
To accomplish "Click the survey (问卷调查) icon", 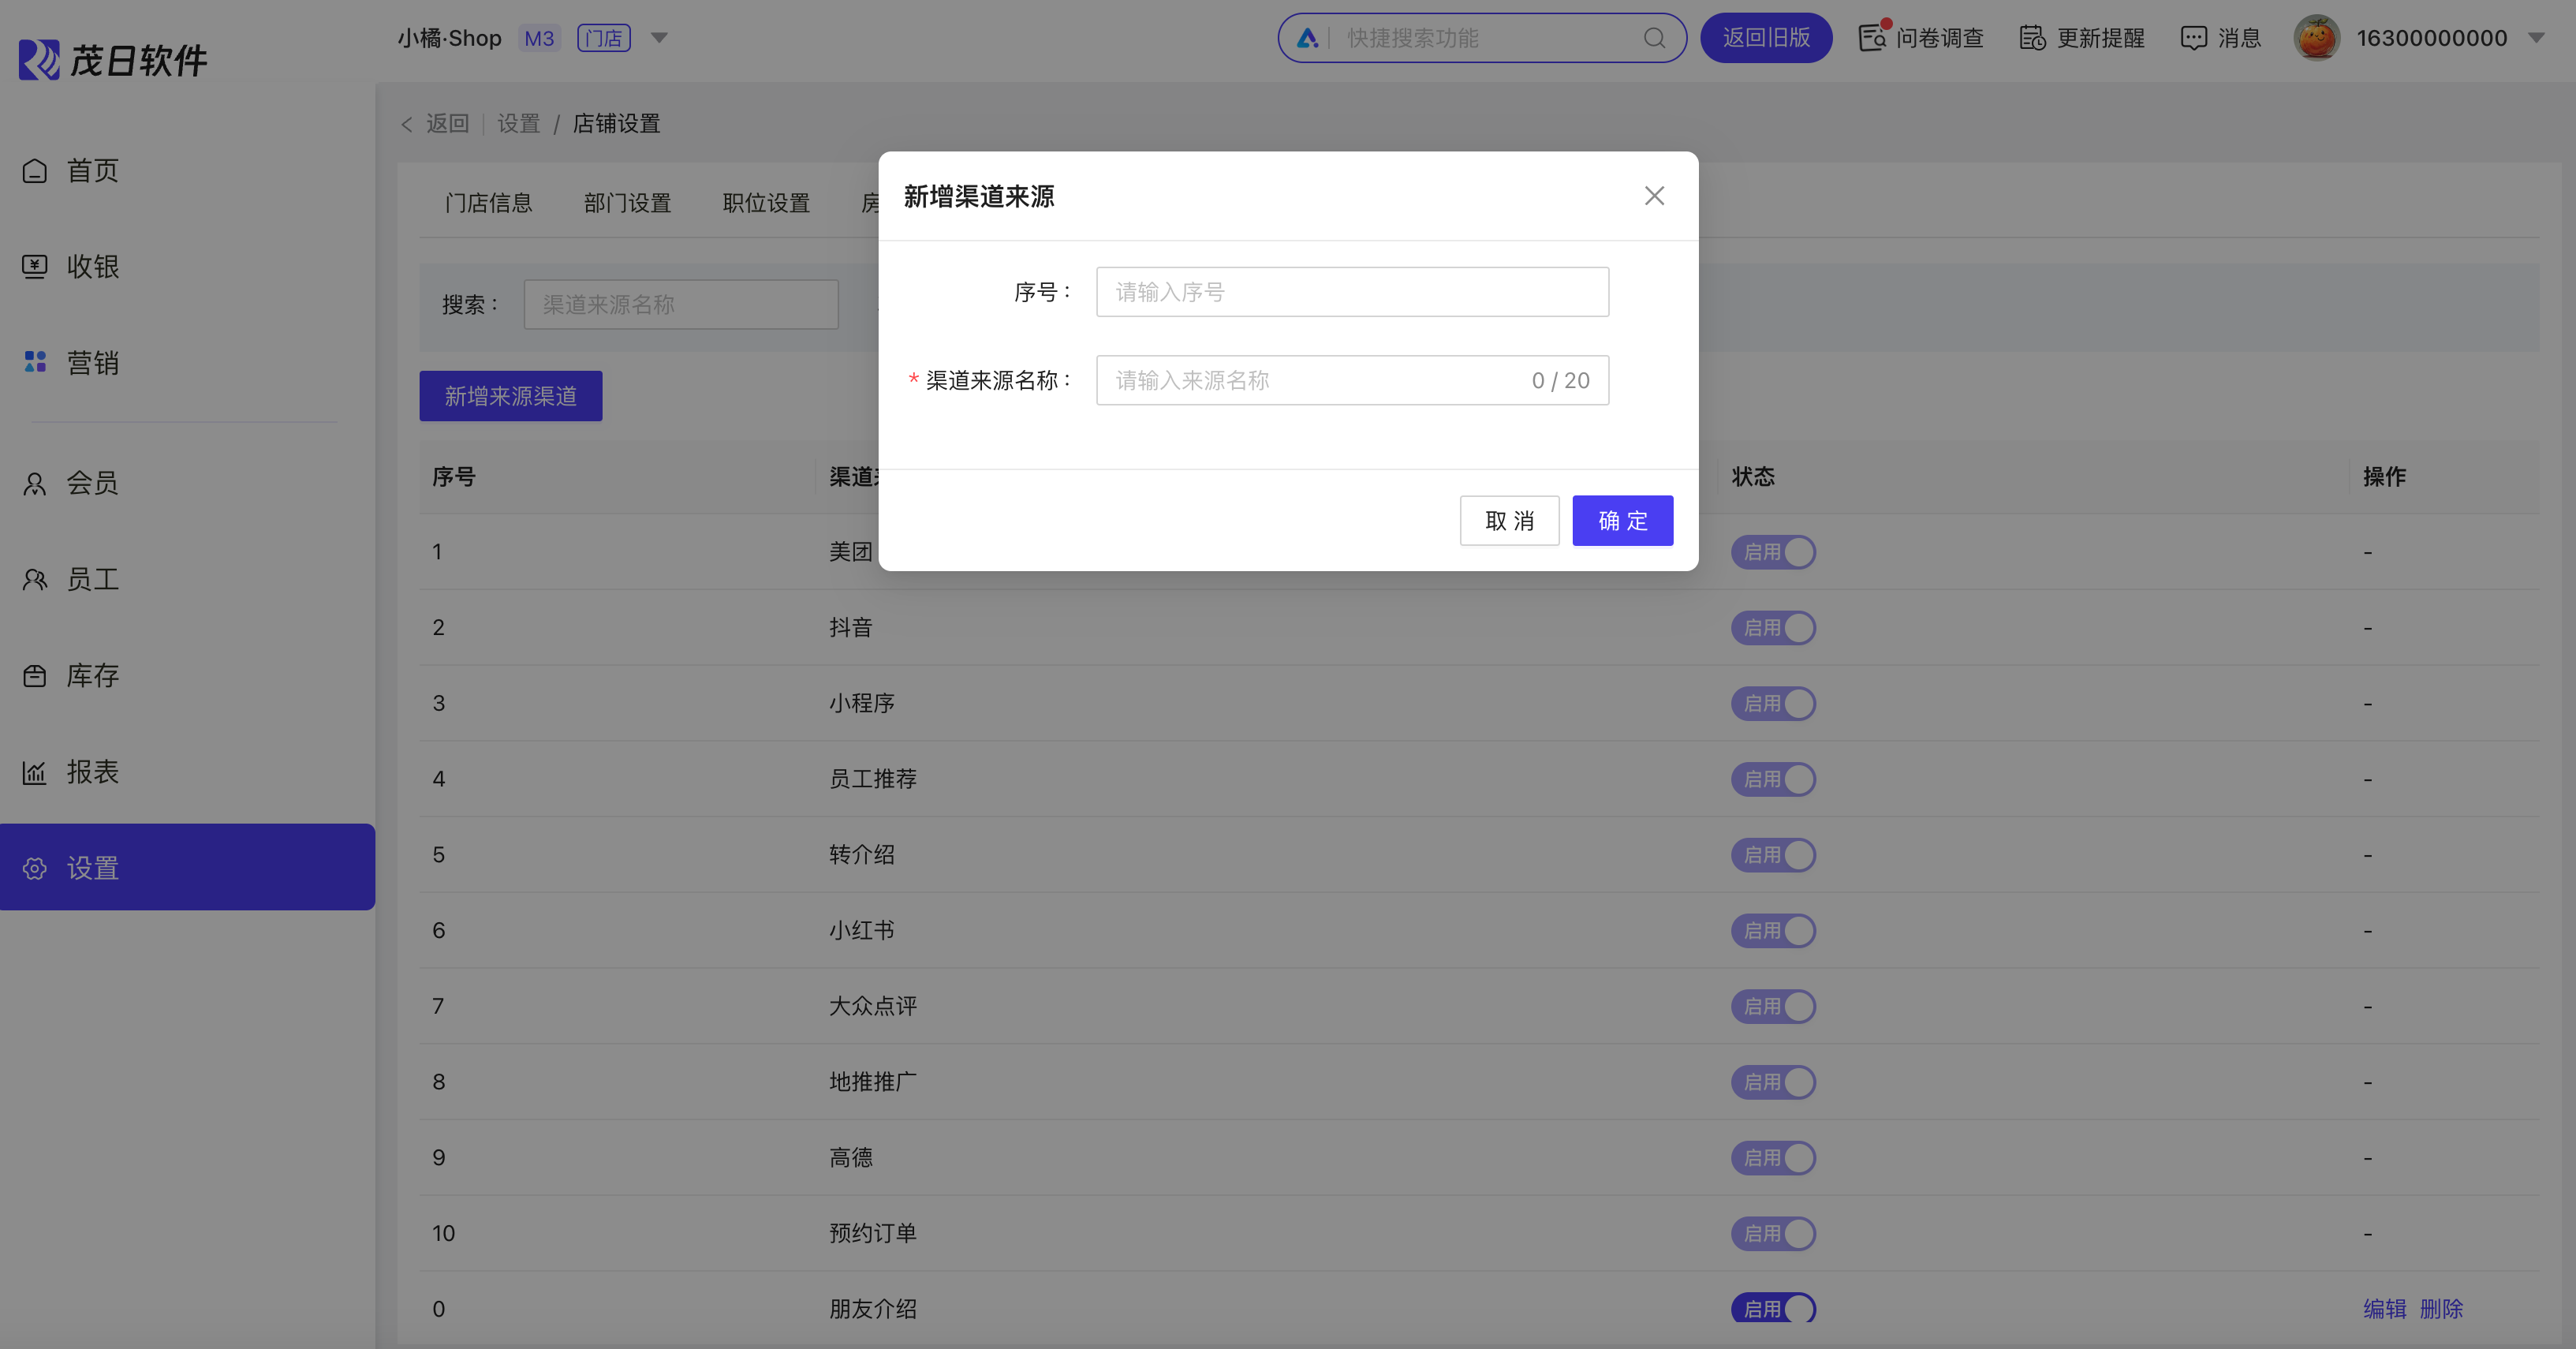I will (1872, 38).
